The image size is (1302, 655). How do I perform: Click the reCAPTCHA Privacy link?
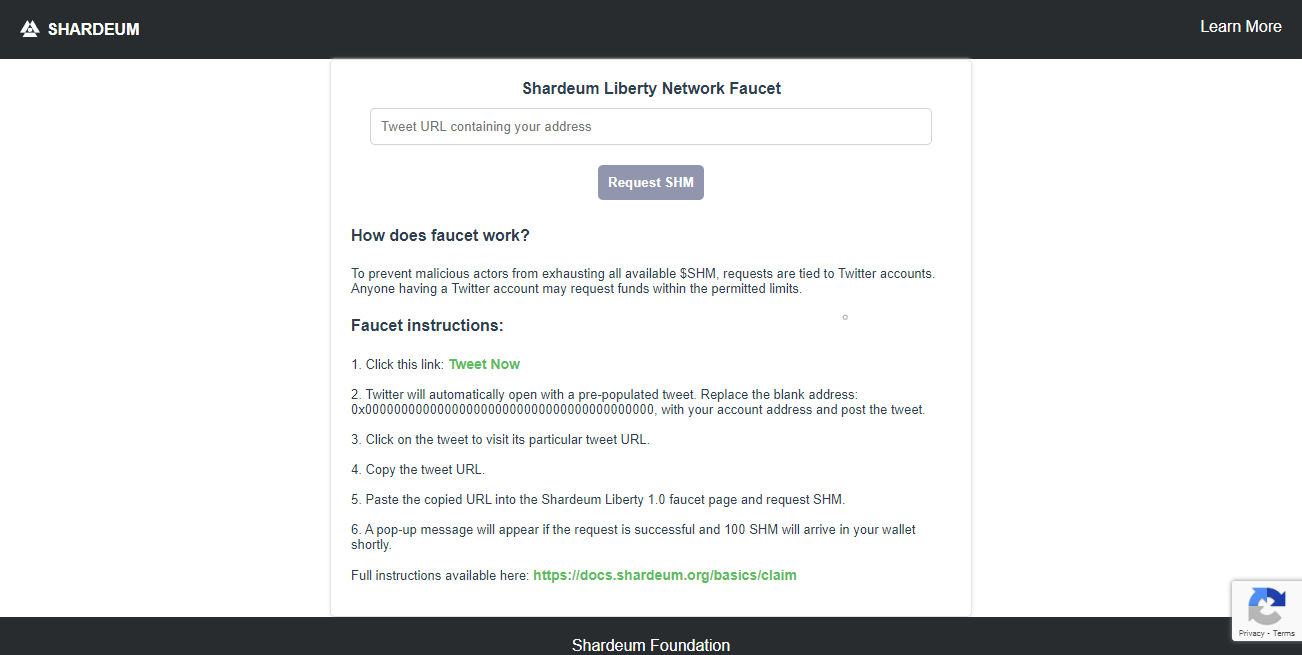1251,633
